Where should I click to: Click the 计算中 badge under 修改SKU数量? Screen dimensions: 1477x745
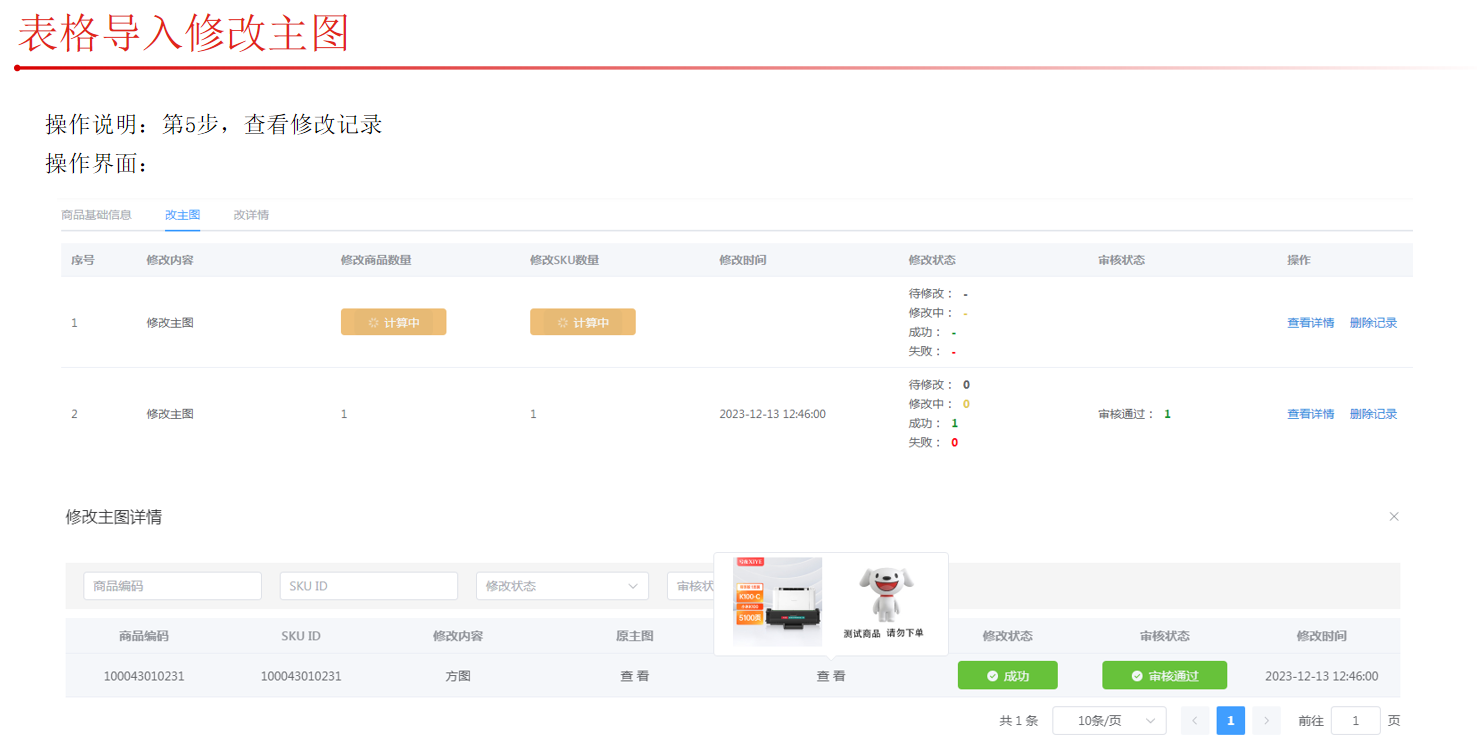tap(582, 322)
